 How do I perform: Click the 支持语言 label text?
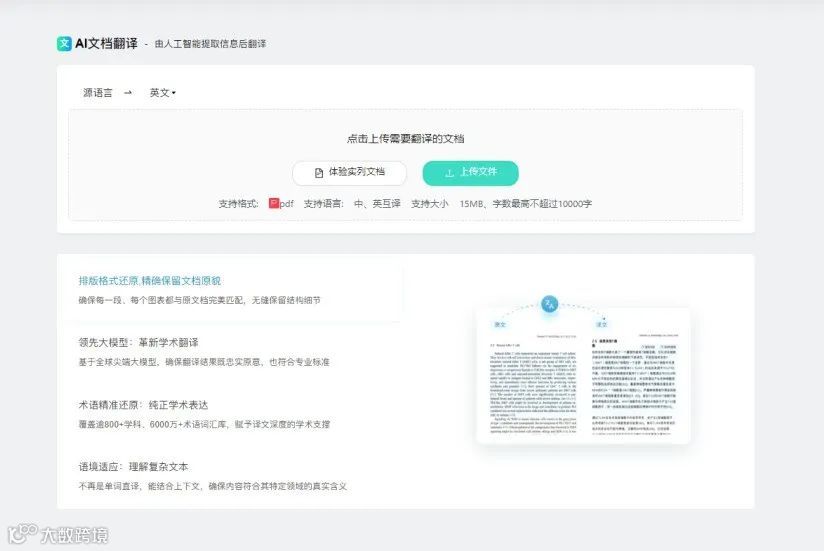click(323, 204)
